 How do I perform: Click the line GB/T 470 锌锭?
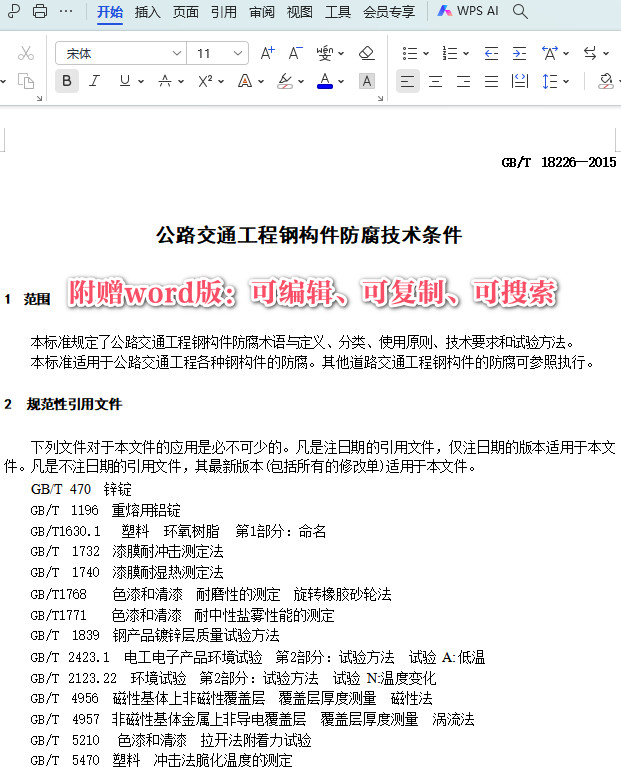81,489
